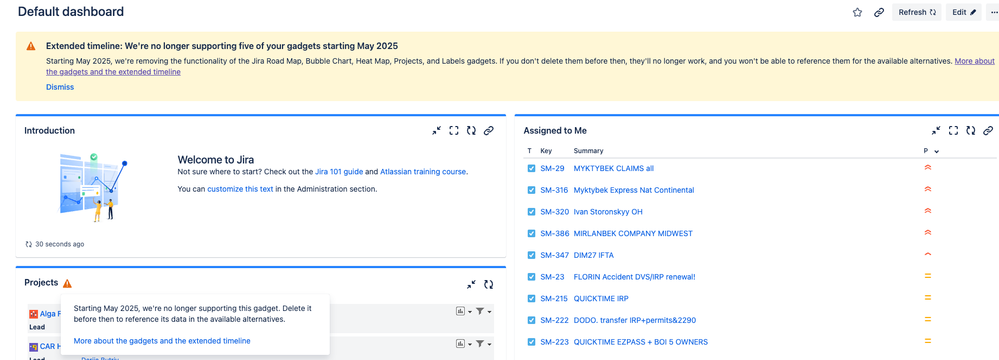
Task: Open DIM27 IFTA issue summary
Action: click(594, 255)
